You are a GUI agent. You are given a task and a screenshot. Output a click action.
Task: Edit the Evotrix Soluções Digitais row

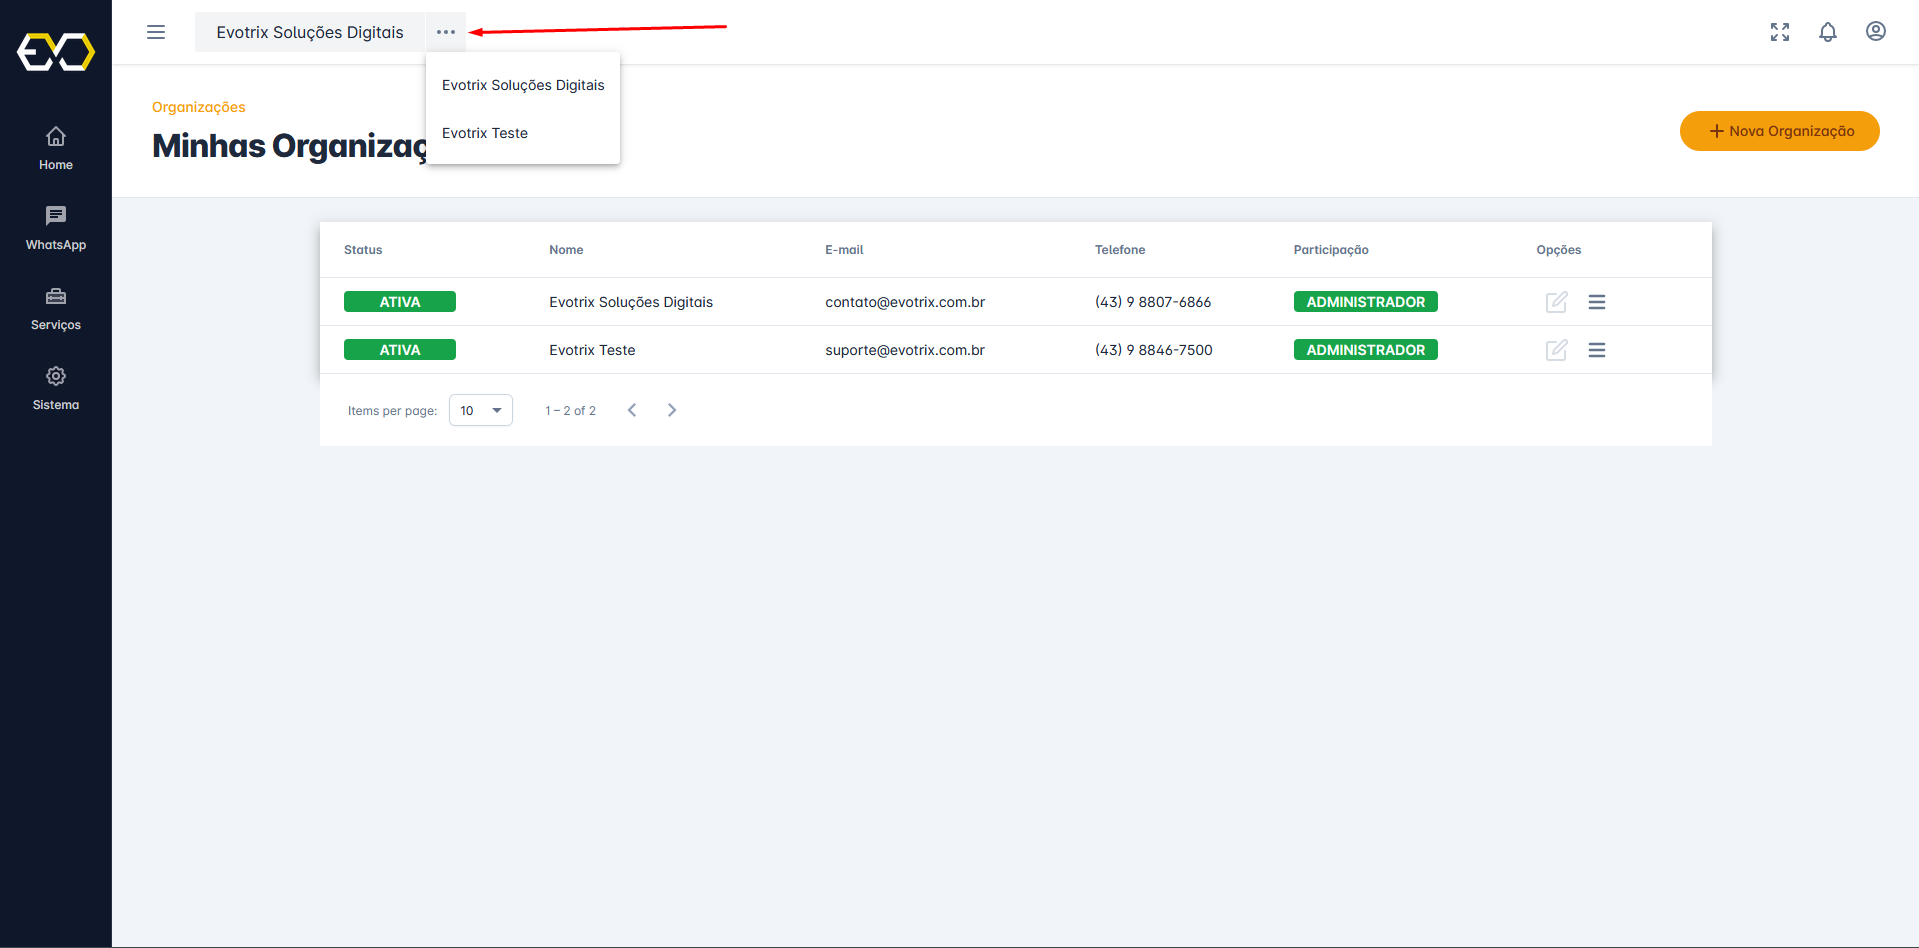click(x=1556, y=302)
